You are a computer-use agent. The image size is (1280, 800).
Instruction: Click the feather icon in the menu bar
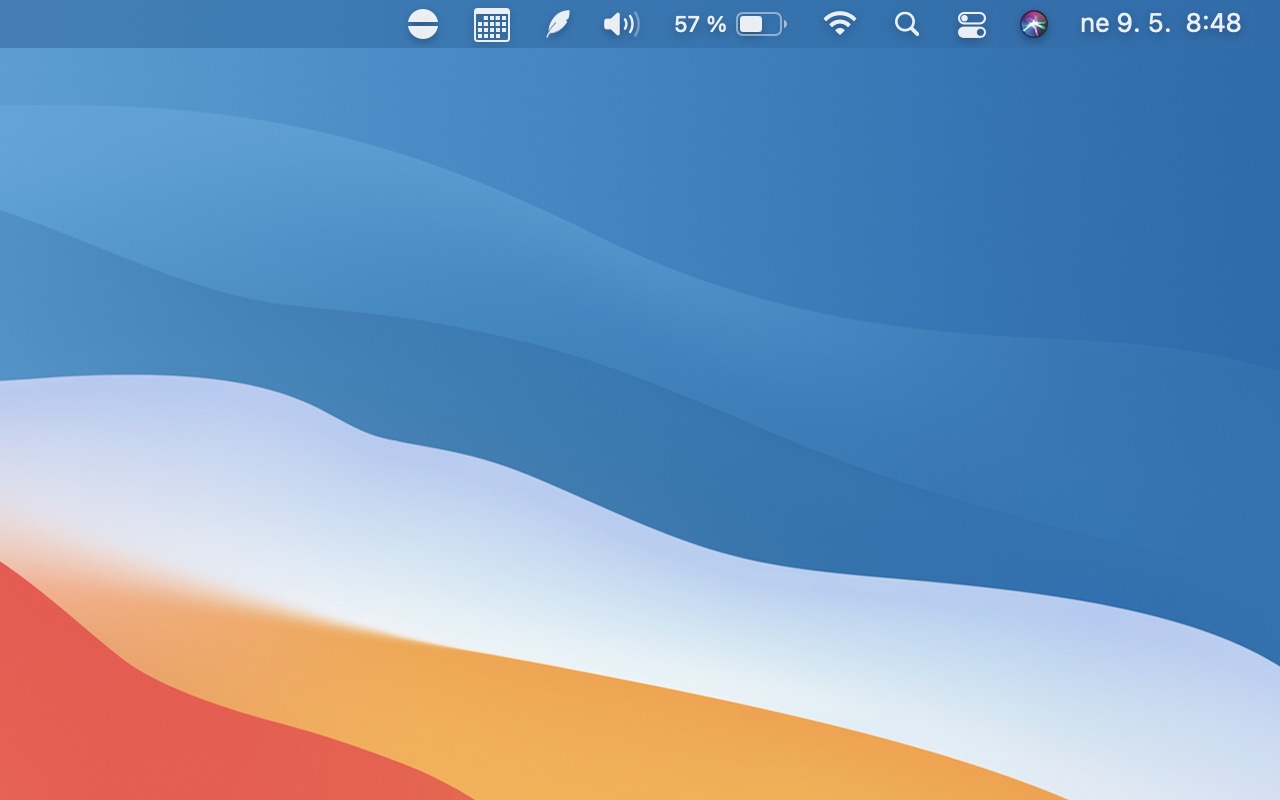pyautogui.click(x=558, y=24)
